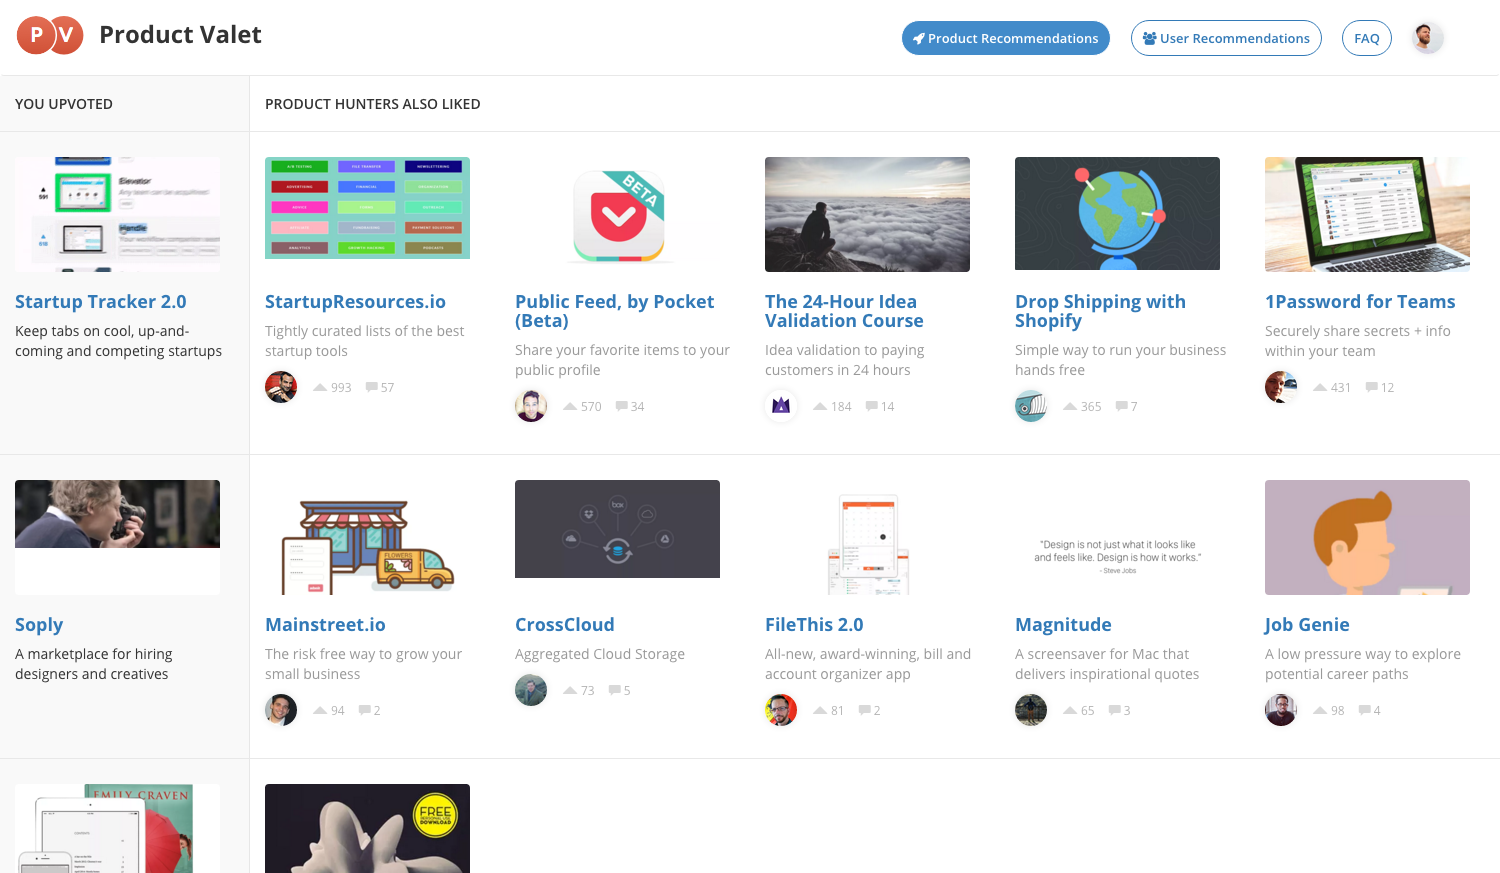Screen dimensions: 1500x873
Task: Click Product Recommendations button
Action: click(x=1006, y=38)
